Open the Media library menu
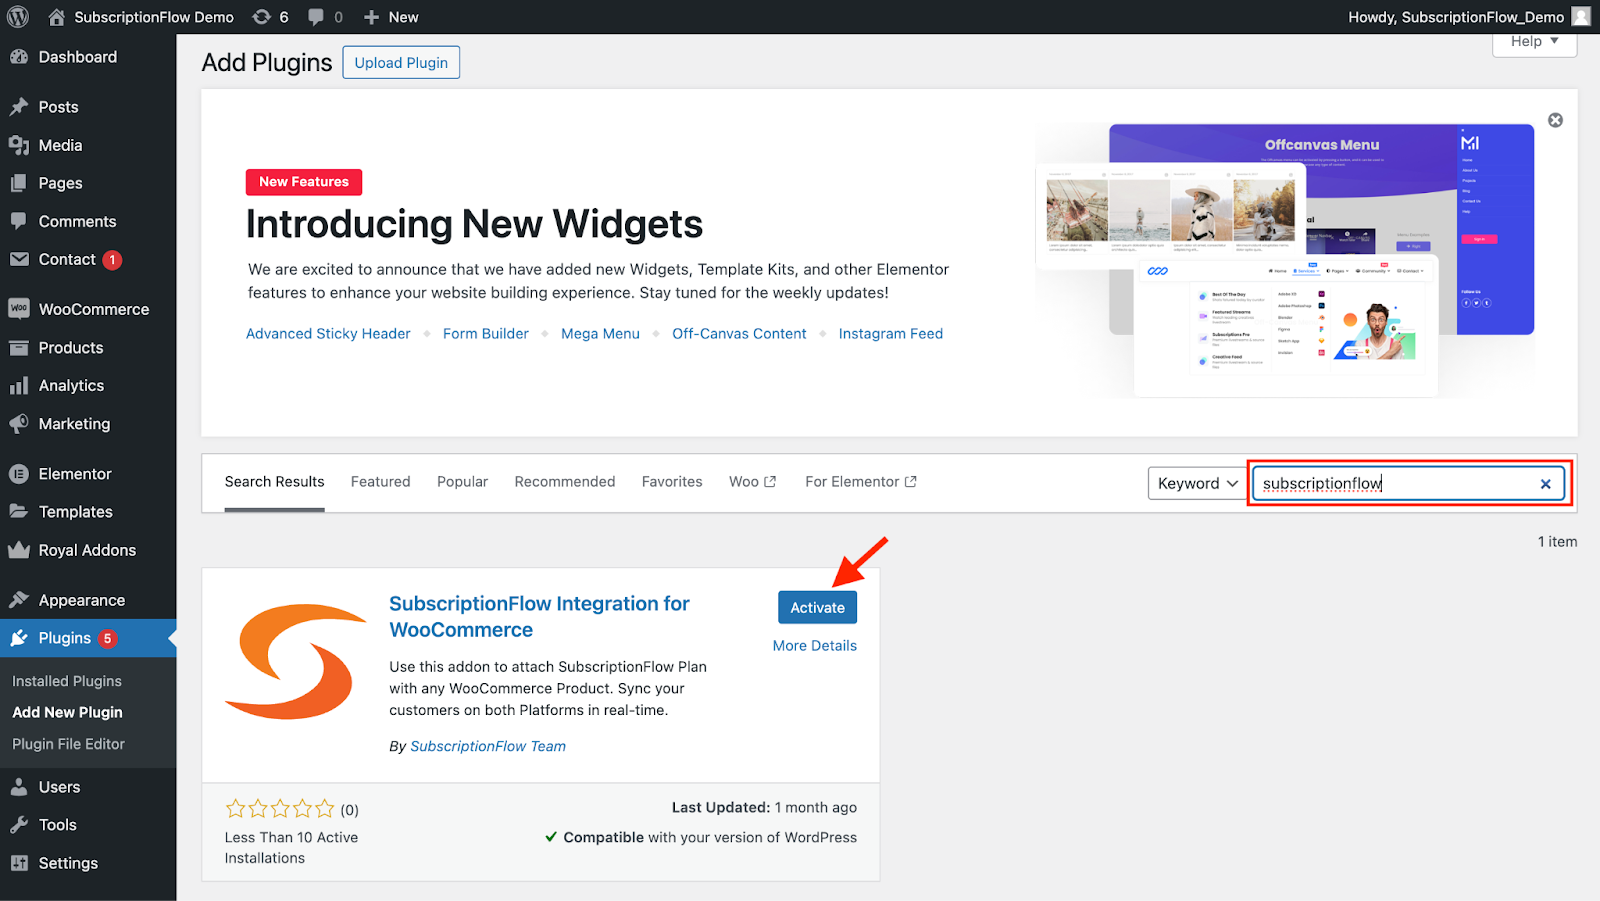 (x=88, y=145)
